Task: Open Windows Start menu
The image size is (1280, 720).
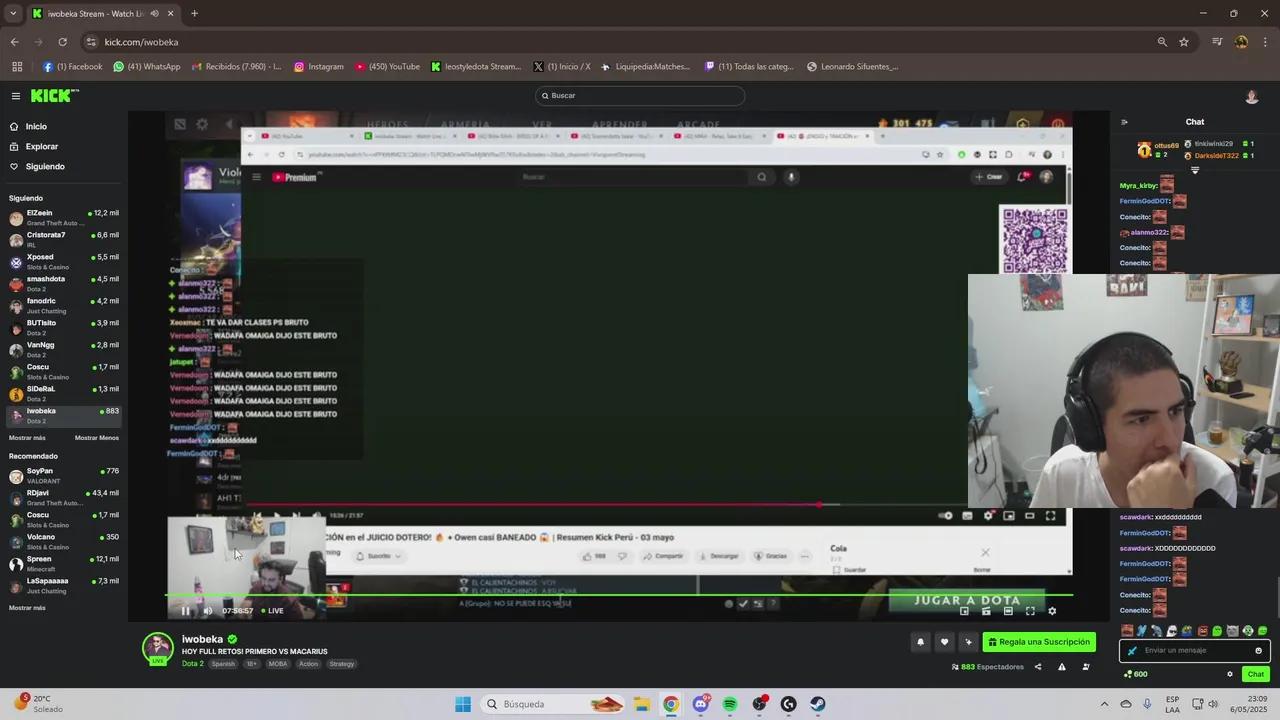Action: (463, 704)
